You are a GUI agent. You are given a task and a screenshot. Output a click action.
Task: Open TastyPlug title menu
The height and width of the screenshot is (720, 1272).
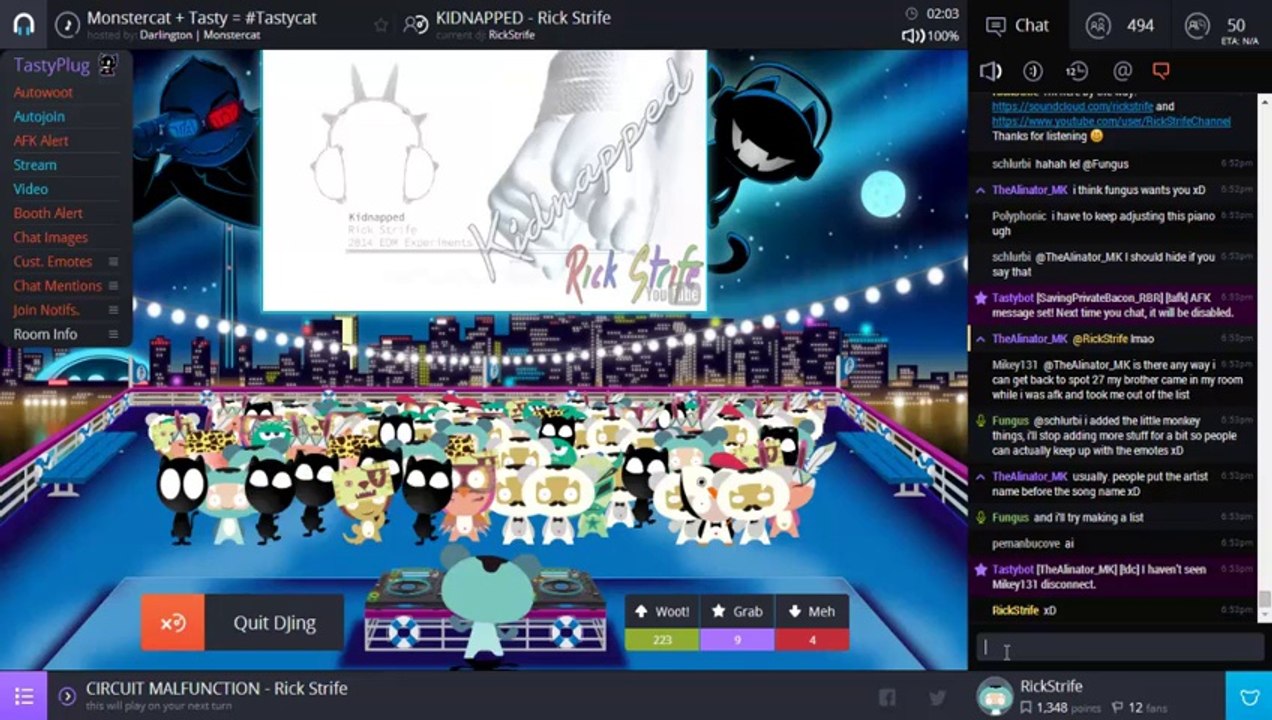point(52,66)
